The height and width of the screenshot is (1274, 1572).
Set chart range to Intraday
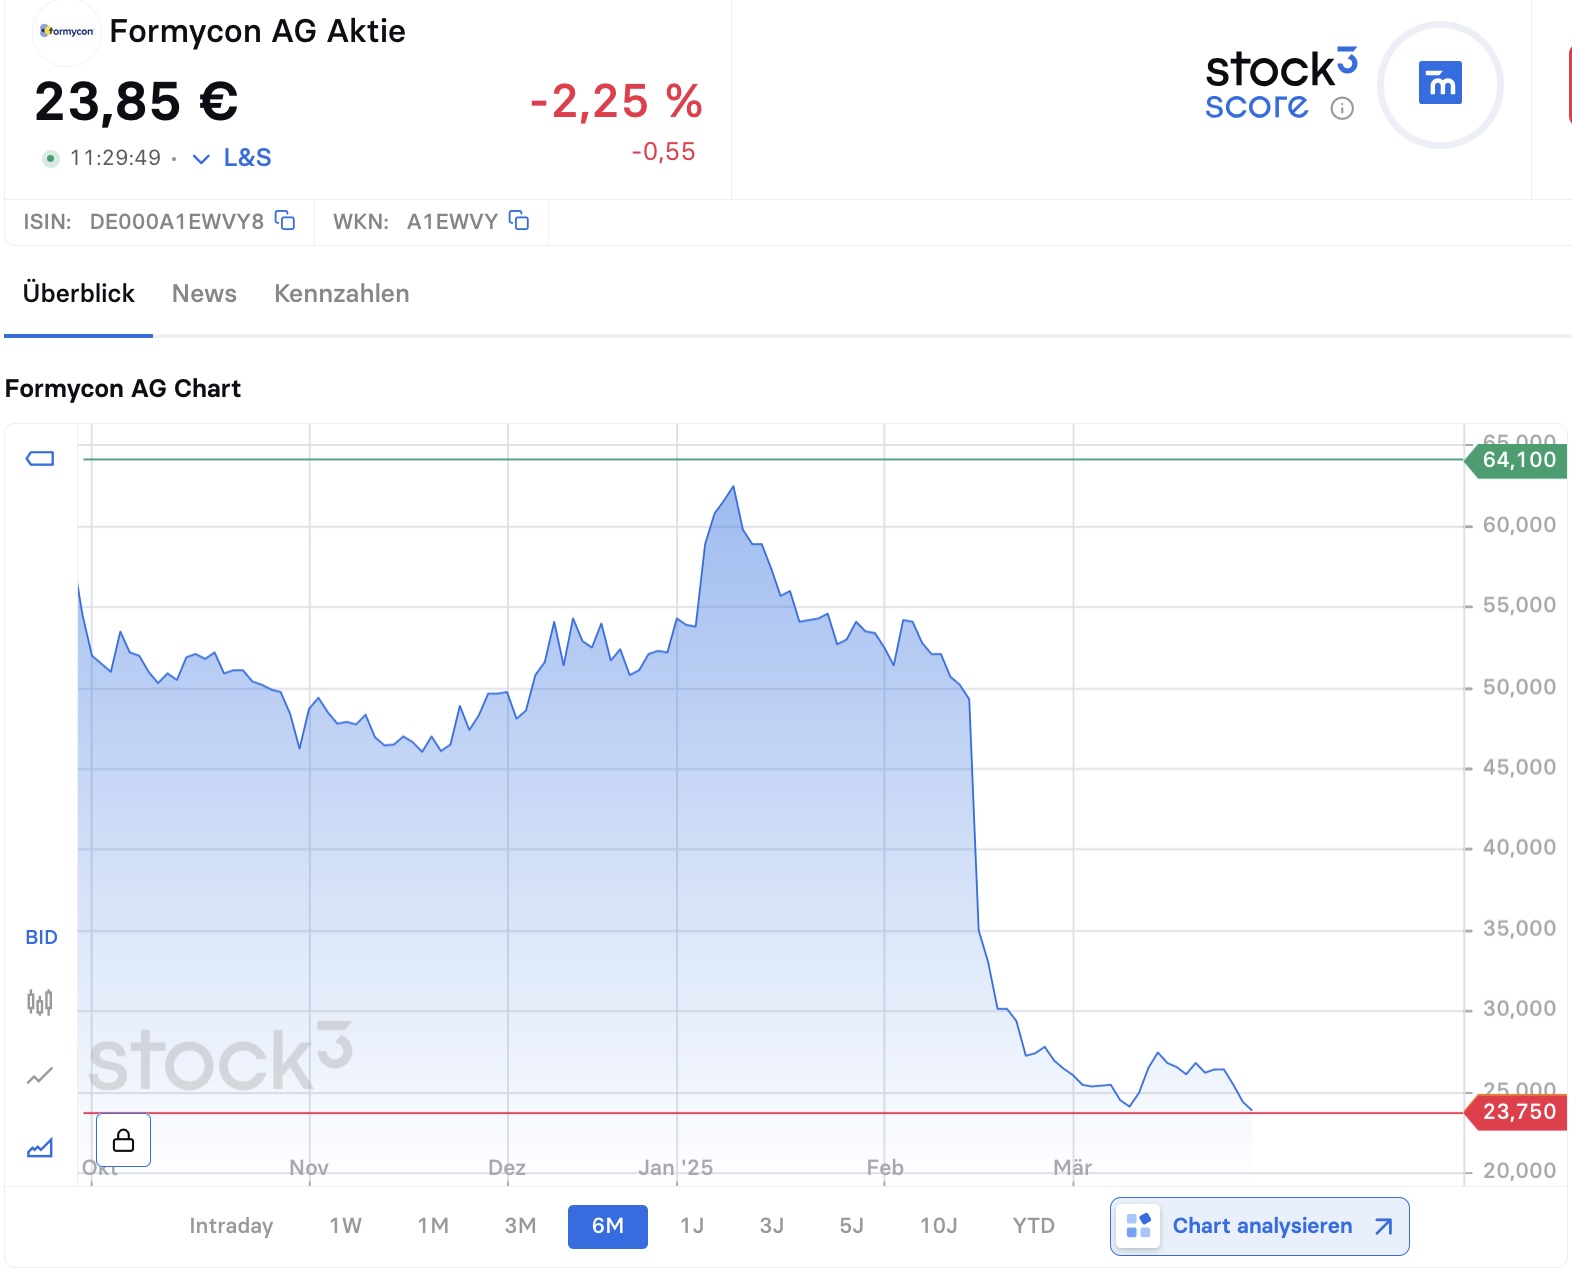pos(231,1226)
